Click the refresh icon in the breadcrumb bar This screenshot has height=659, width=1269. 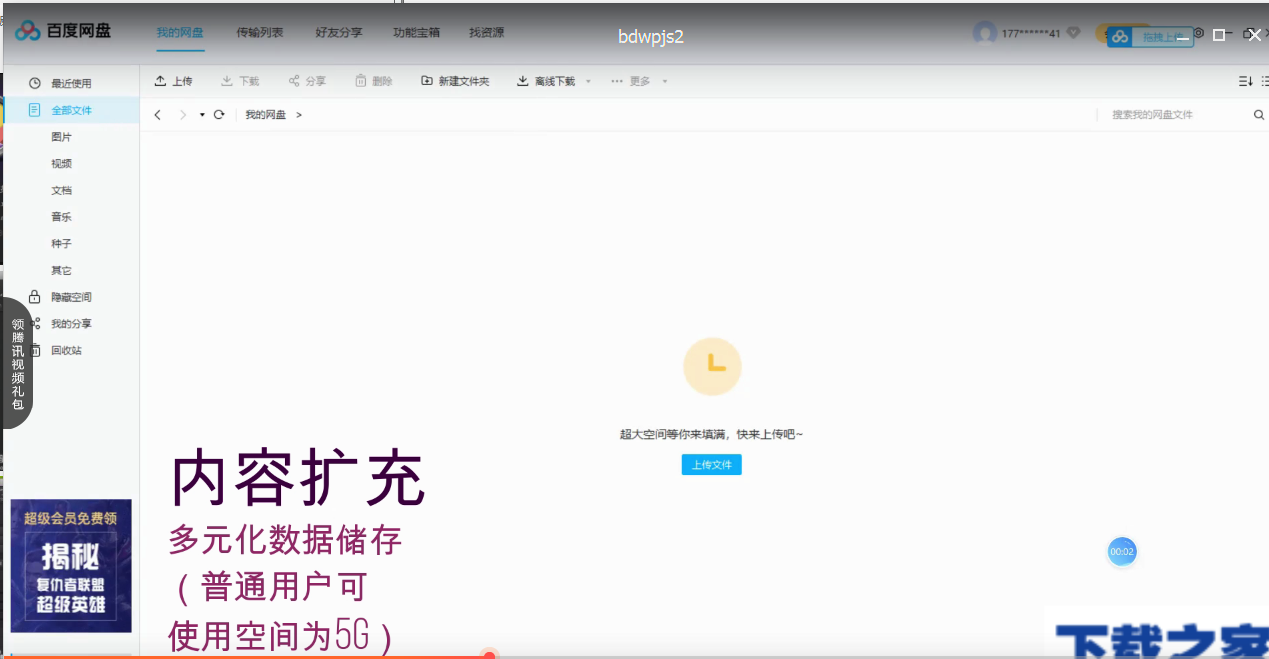click(x=219, y=114)
